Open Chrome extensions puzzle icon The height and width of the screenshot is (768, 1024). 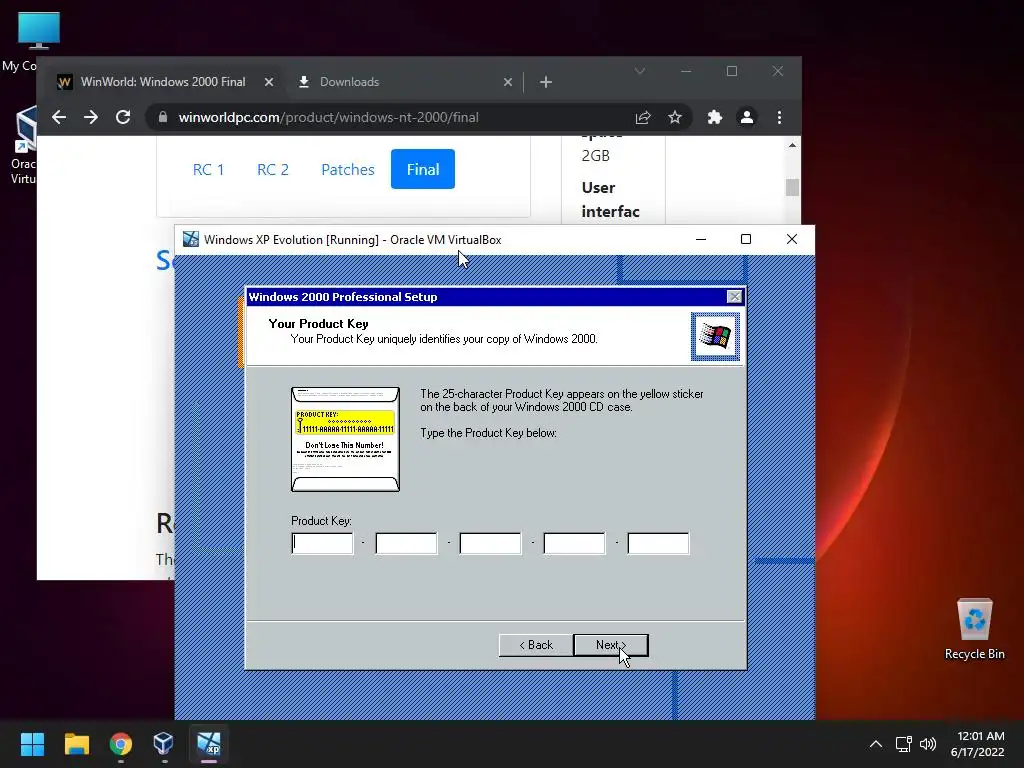[714, 117]
